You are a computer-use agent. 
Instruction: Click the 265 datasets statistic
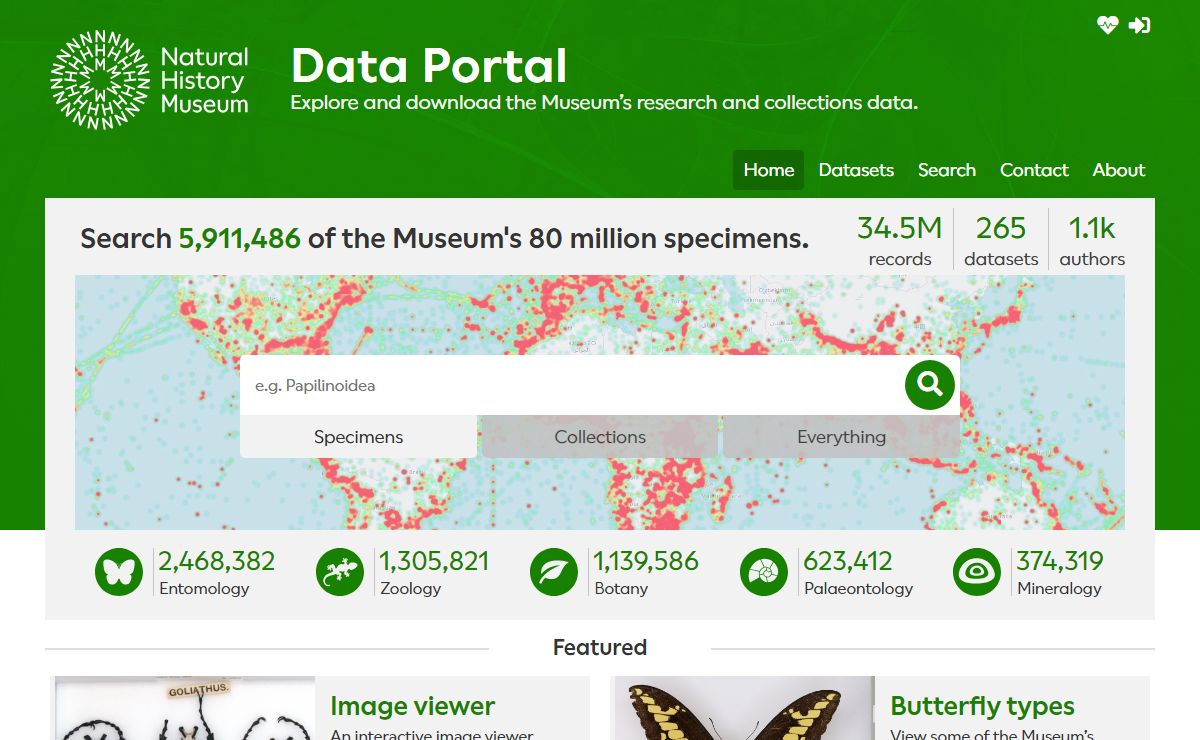tap(1001, 241)
